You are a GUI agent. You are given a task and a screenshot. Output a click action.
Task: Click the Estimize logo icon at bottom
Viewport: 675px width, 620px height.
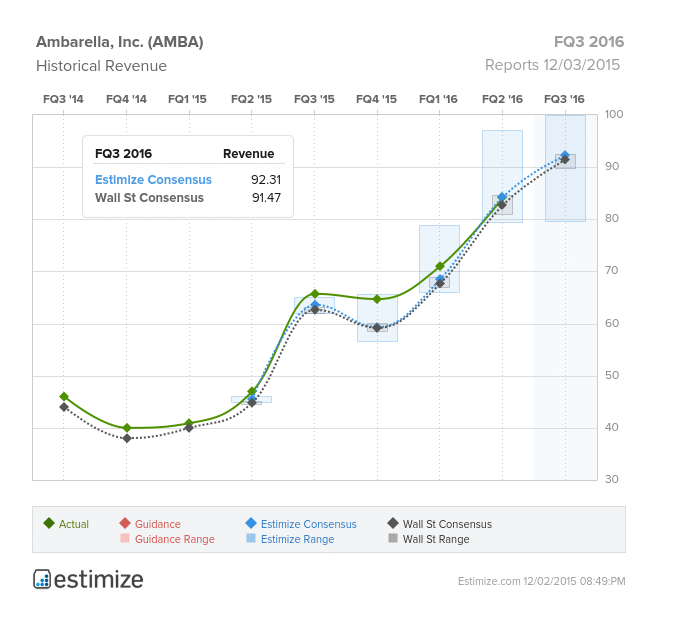[x=42, y=579]
